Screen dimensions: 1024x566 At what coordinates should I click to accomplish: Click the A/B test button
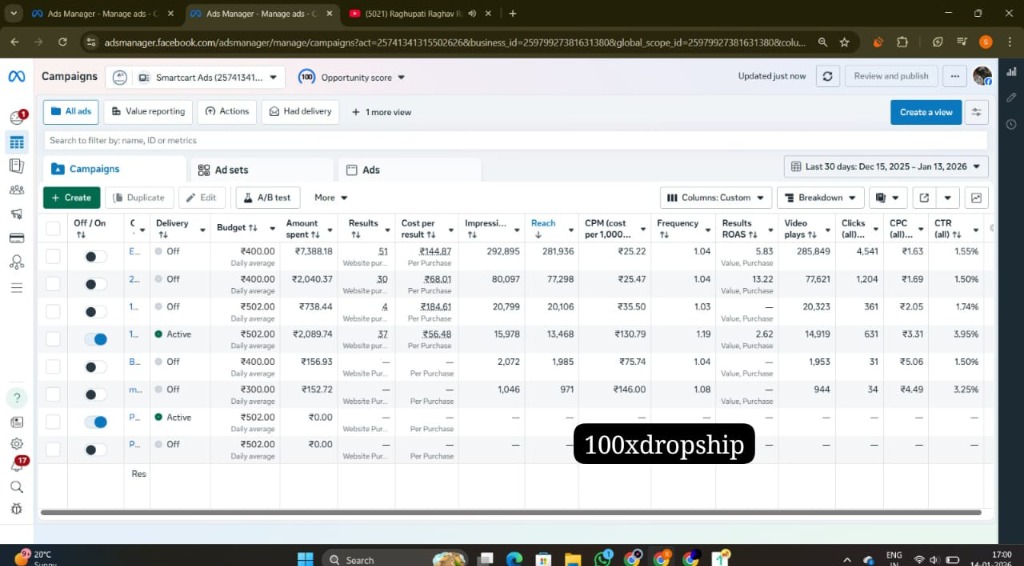(x=268, y=198)
